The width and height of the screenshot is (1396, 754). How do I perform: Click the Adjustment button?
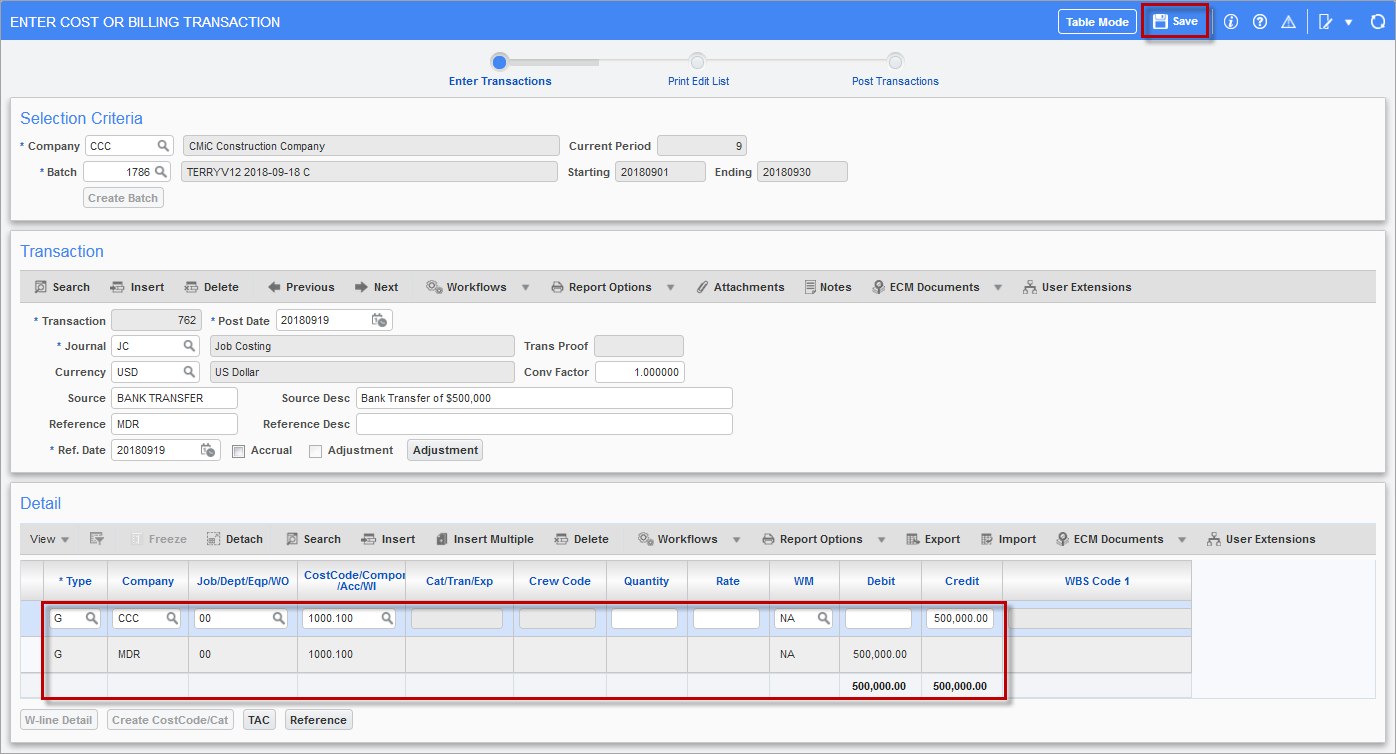[x=445, y=450]
